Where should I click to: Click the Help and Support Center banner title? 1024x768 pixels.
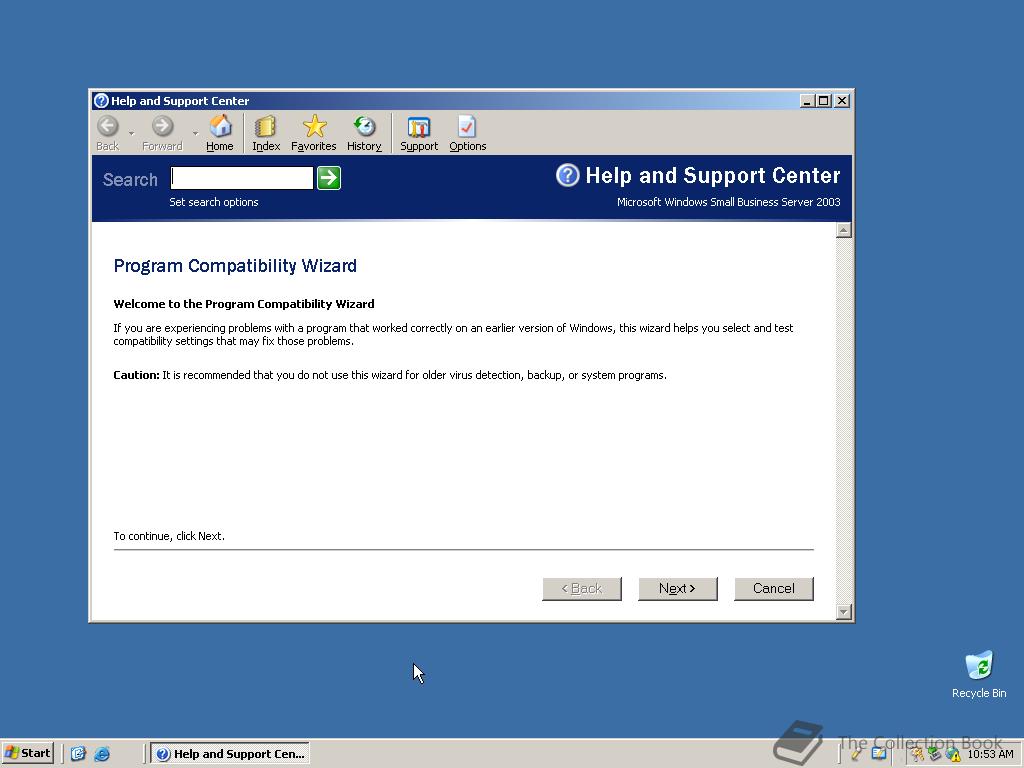tap(712, 176)
